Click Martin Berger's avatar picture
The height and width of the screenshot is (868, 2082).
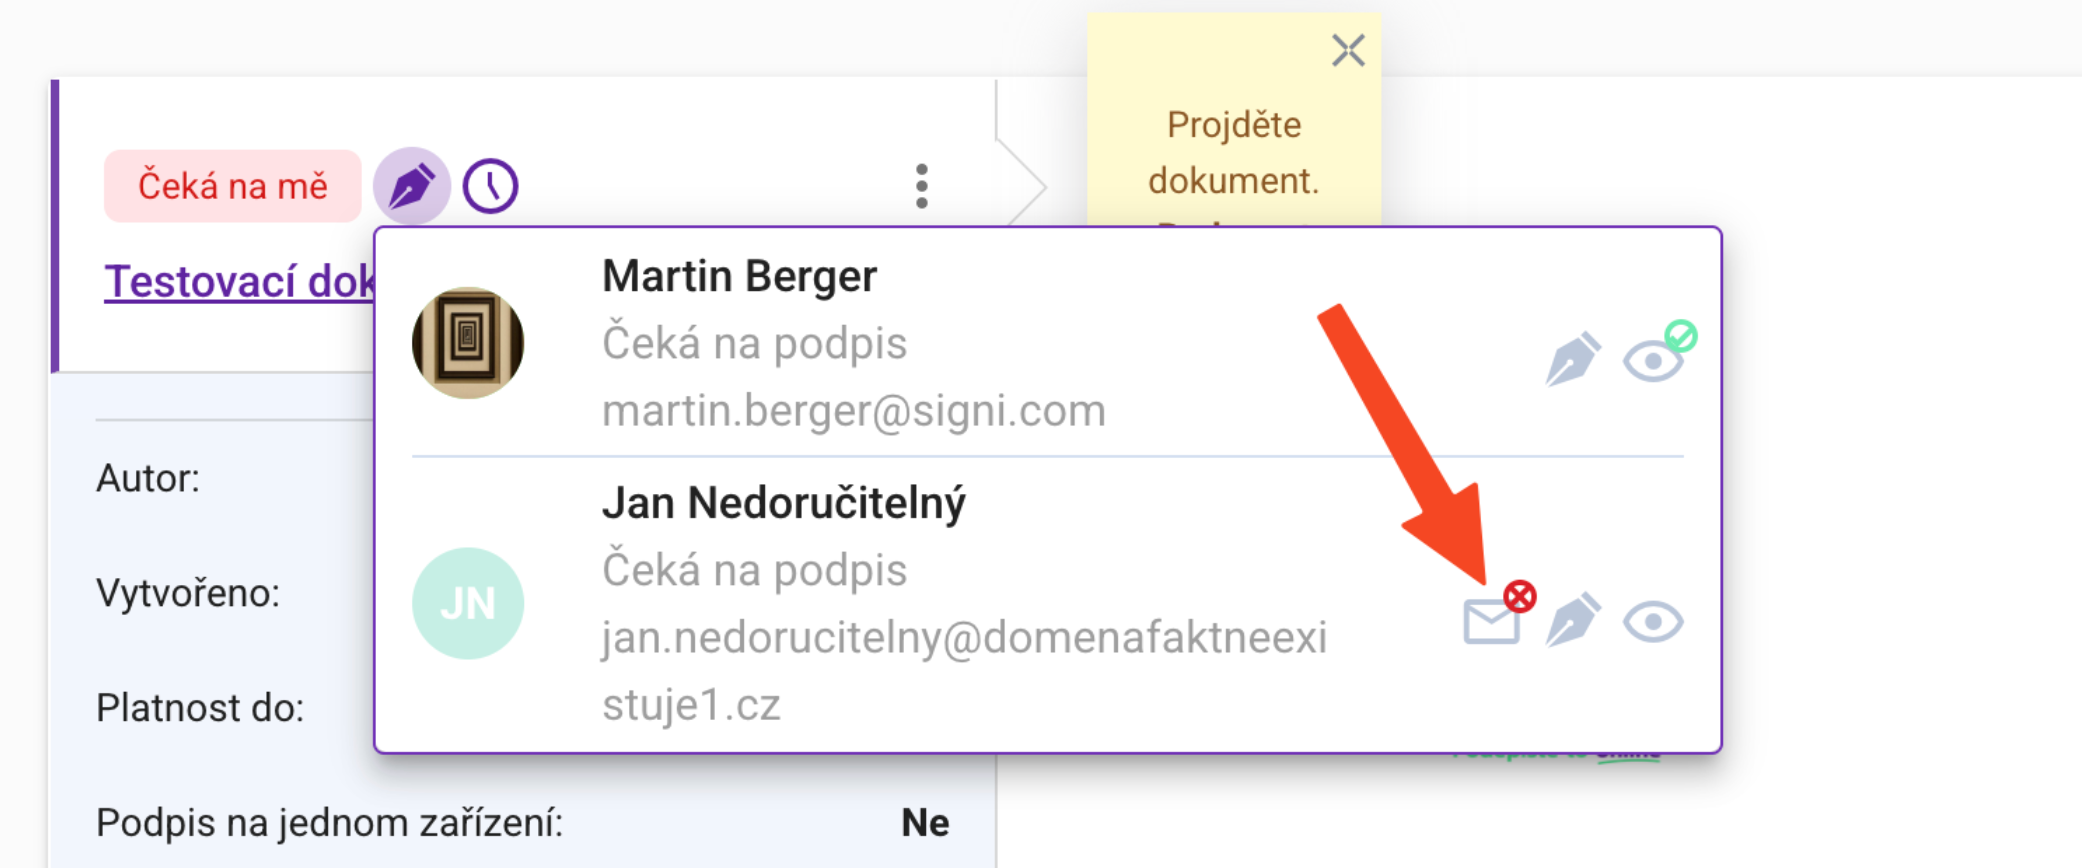pos(467,343)
